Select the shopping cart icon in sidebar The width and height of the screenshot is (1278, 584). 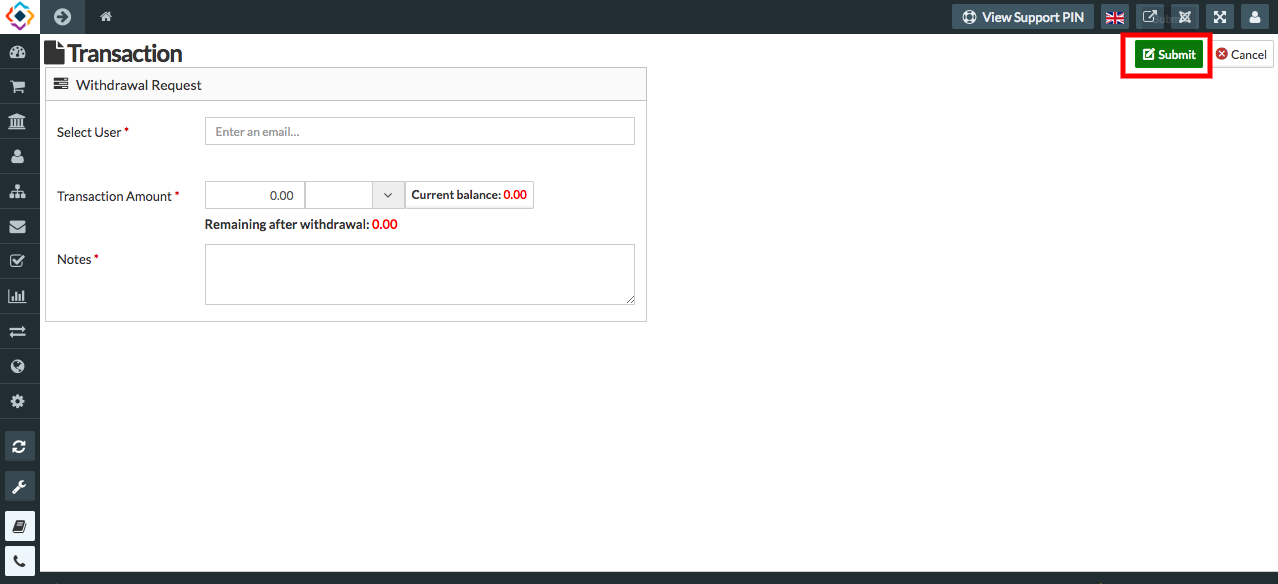click(19, 85)
